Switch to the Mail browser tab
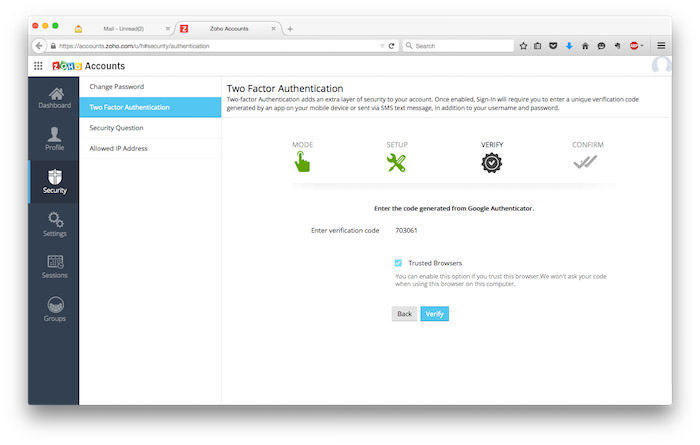Screen dimensions: 700x445 click(124, 29)
